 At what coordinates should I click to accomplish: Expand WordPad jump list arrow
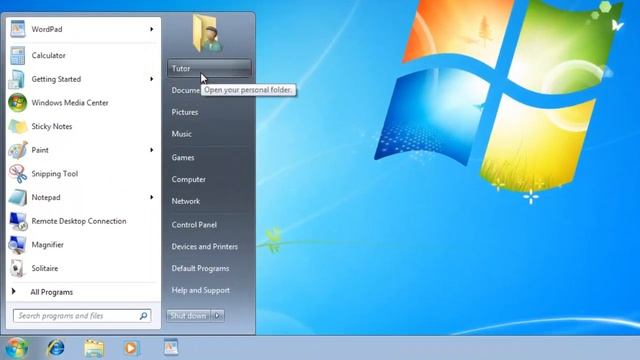click(151, 29)
